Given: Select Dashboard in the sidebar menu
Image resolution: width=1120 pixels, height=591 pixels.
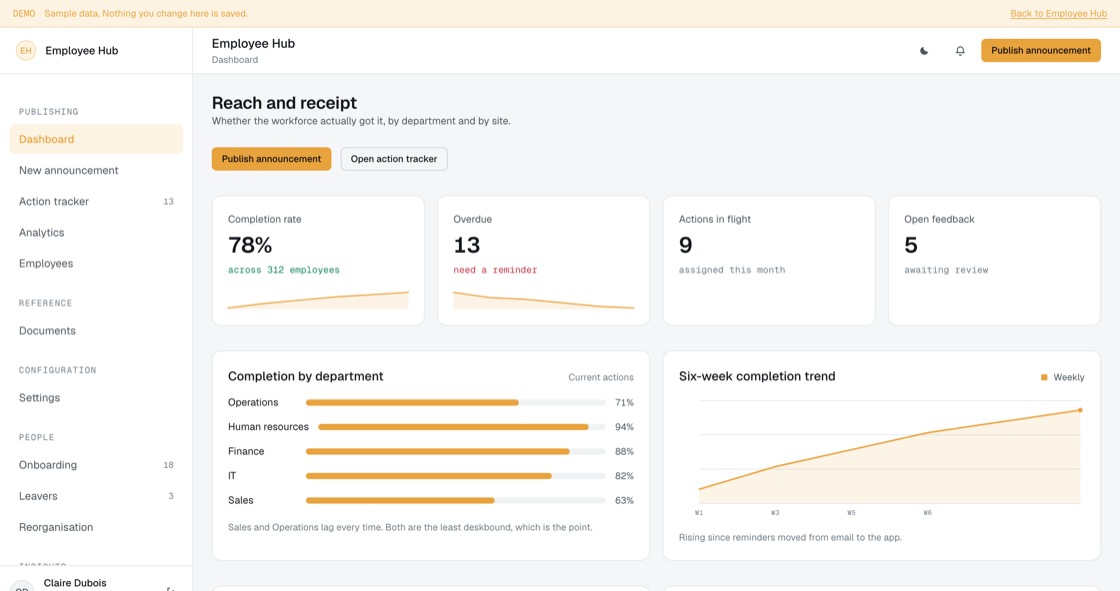Looking at the screenshot, I should coord(96,139).
